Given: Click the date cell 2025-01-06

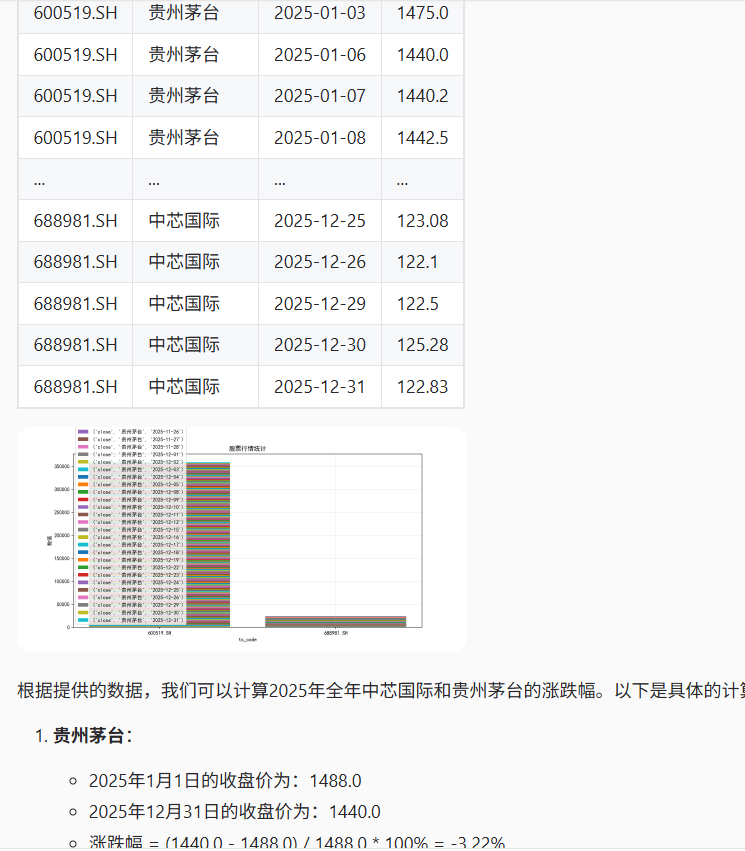Looking at the screenshot, I should coord(320,55).
